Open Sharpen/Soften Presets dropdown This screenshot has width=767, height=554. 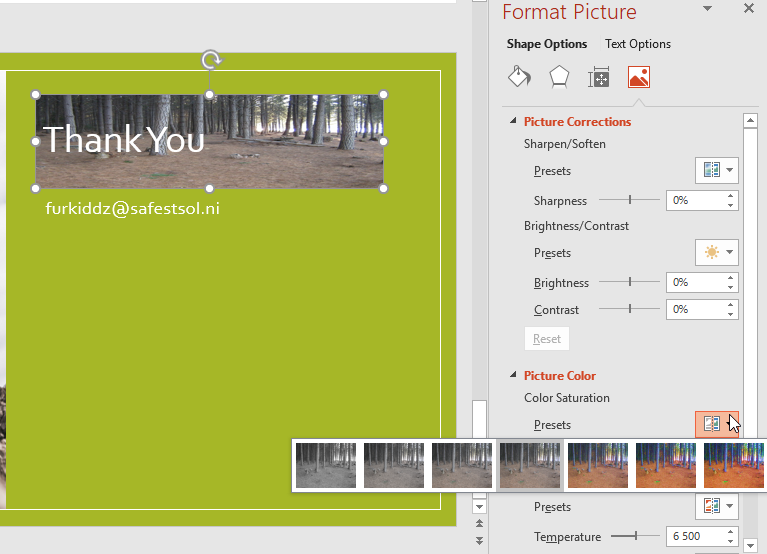[717, 170]
